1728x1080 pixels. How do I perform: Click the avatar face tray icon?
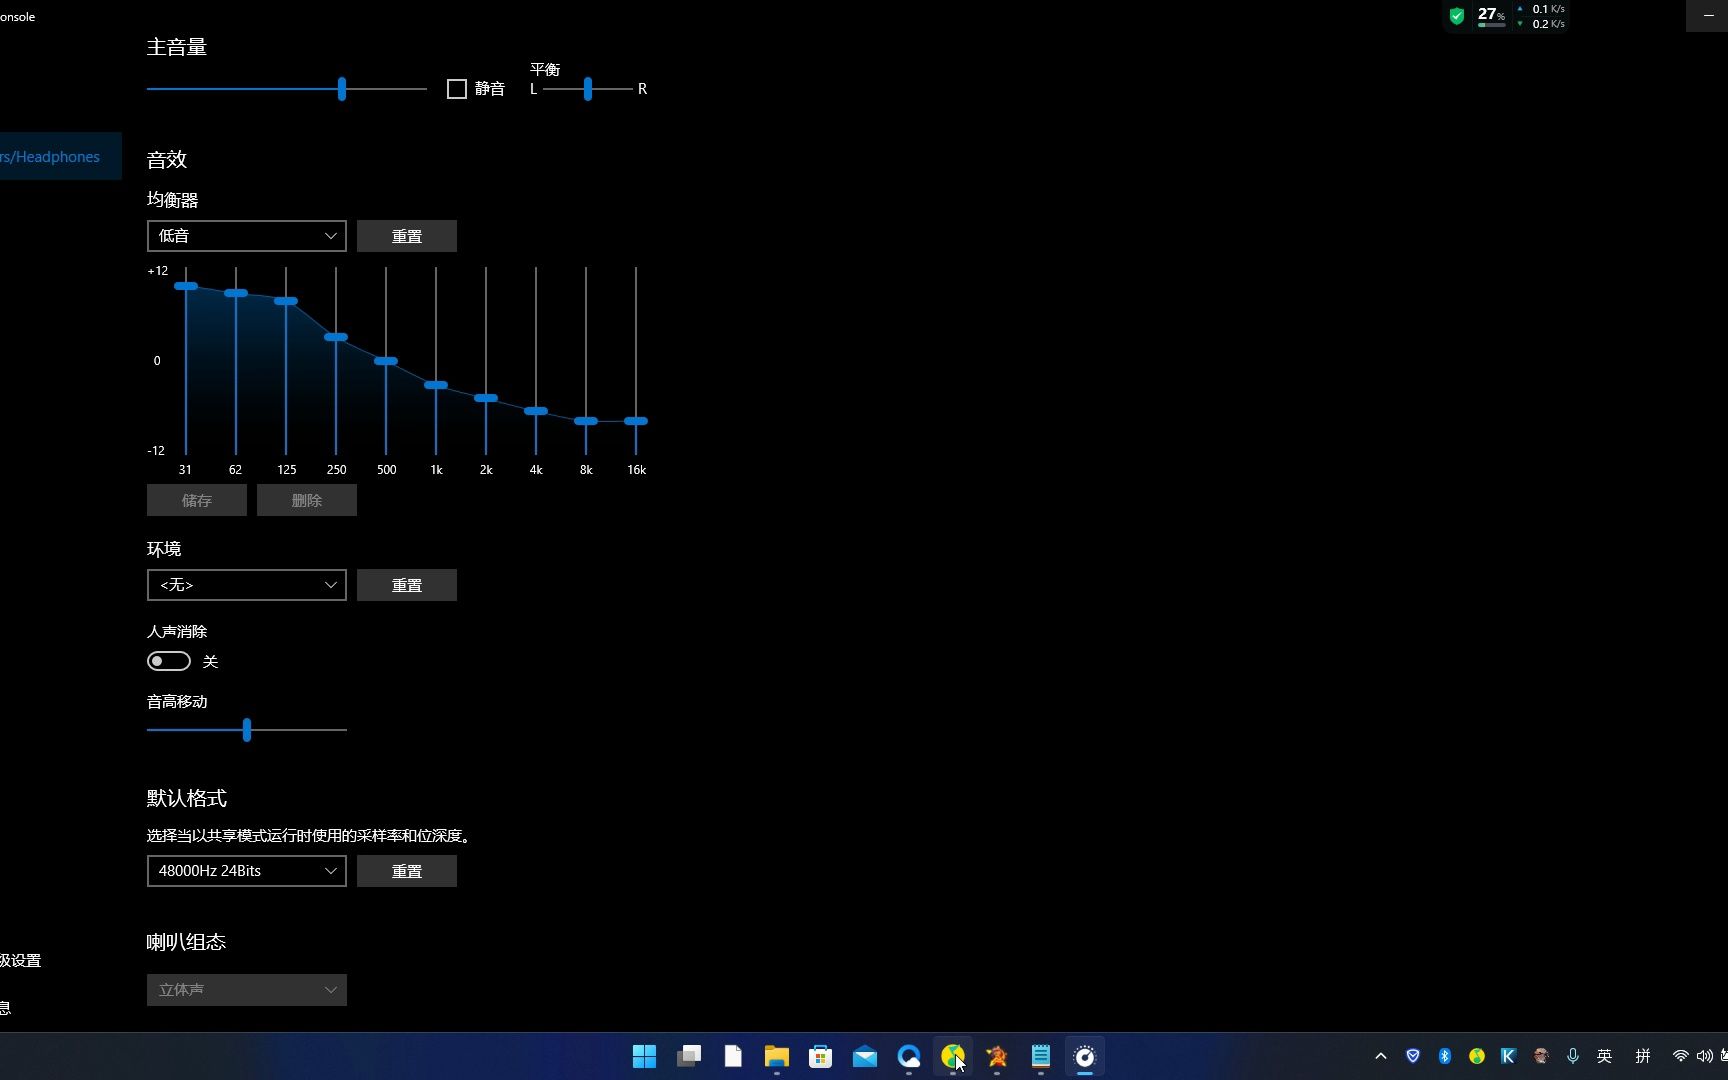1541,1056
